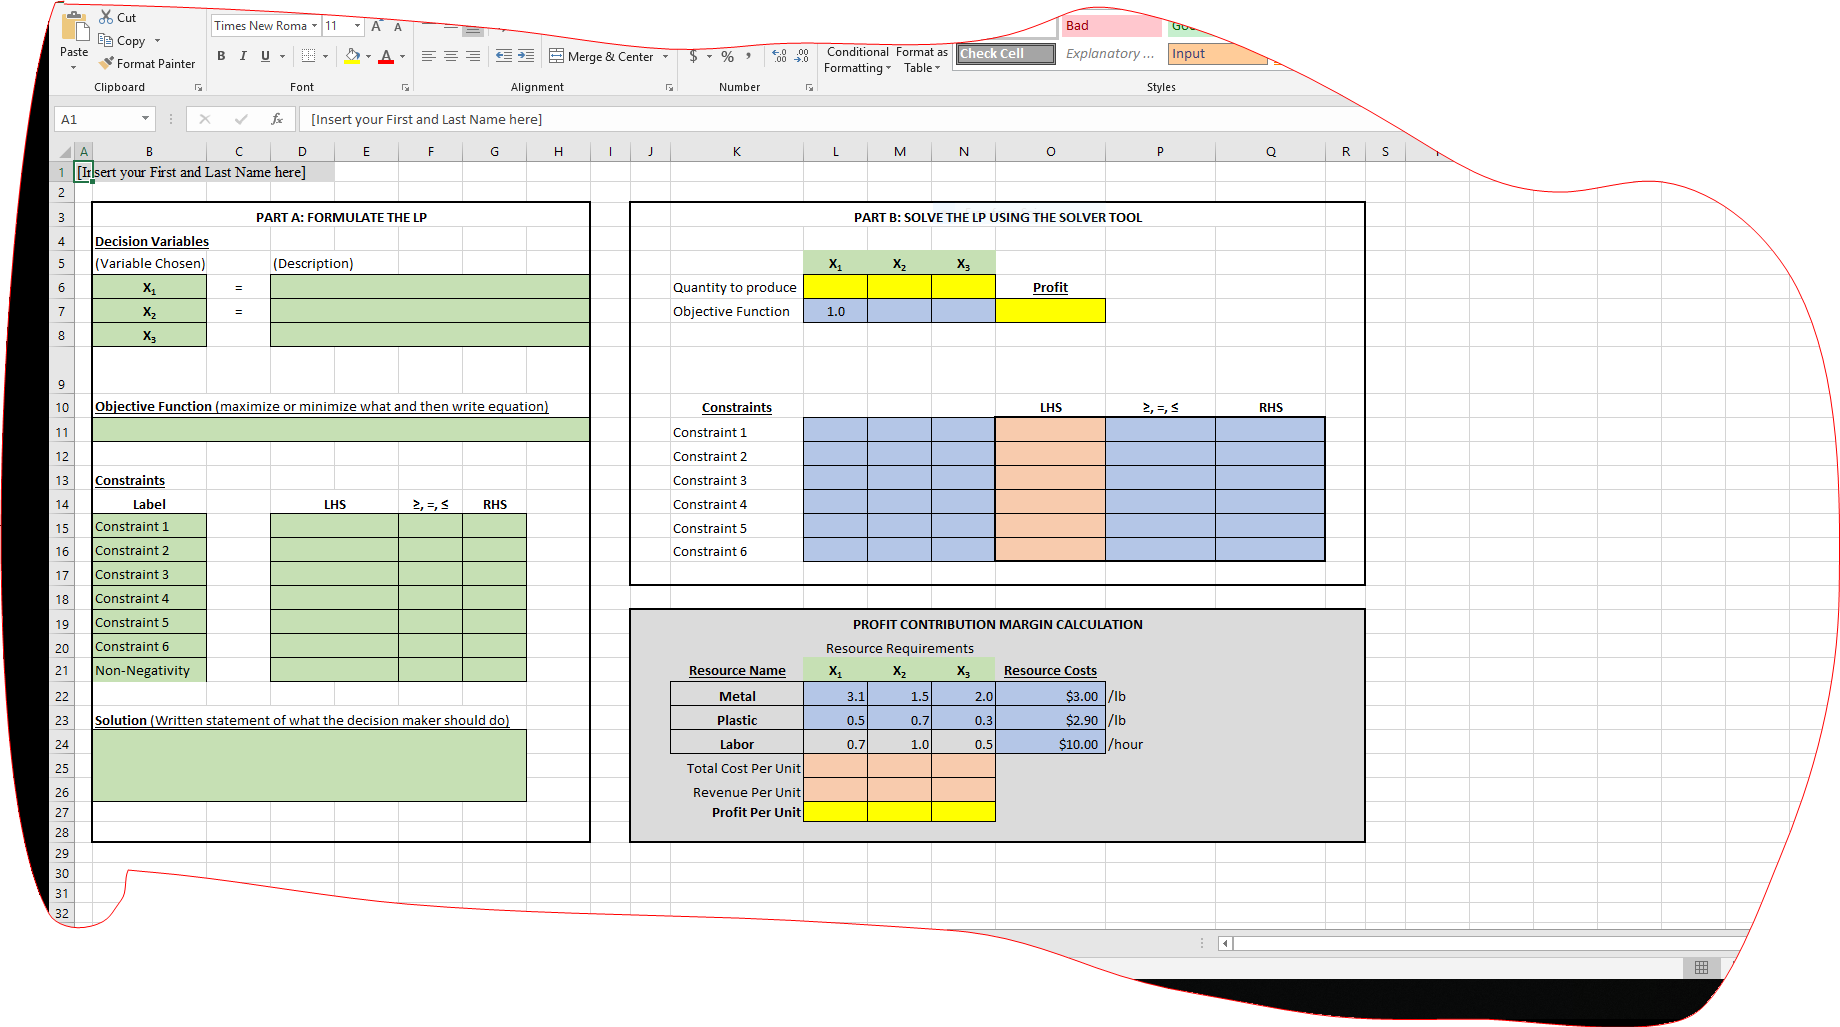Apply Percent Style format
1840x1027 pixels.
pyautogui.click(x=728, y=56)
